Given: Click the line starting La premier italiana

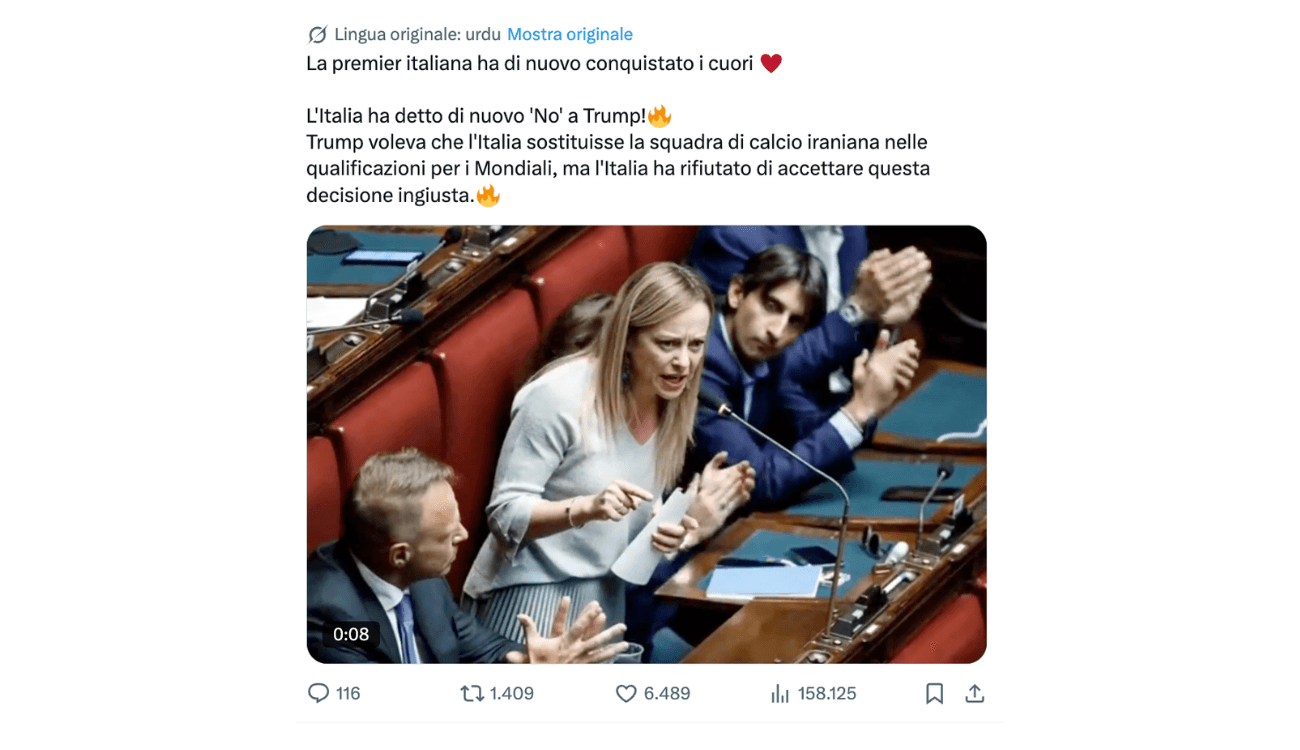Looking at the screenshot, I should 544,63.
